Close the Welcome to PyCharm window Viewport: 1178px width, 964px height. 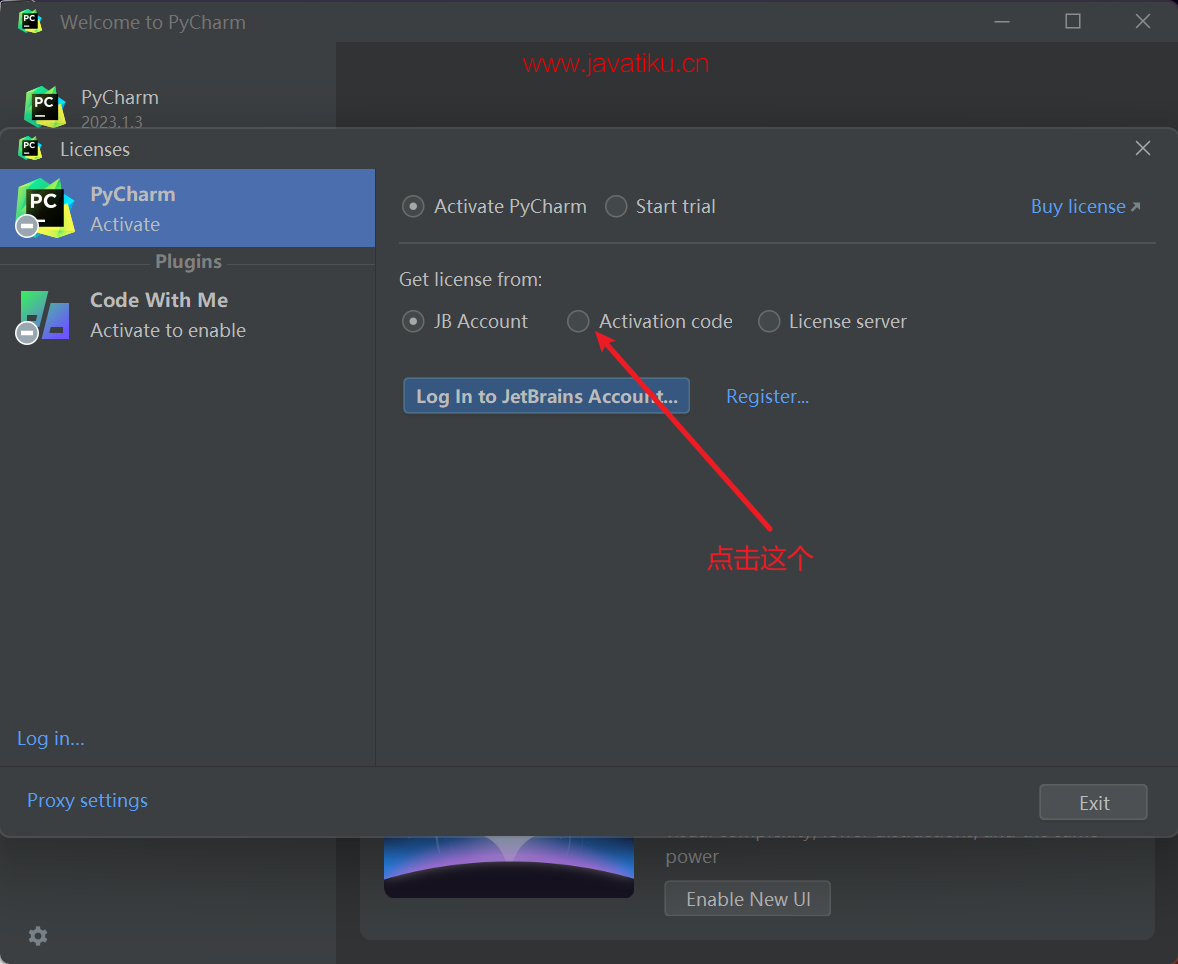click(x=1143, y=21)
